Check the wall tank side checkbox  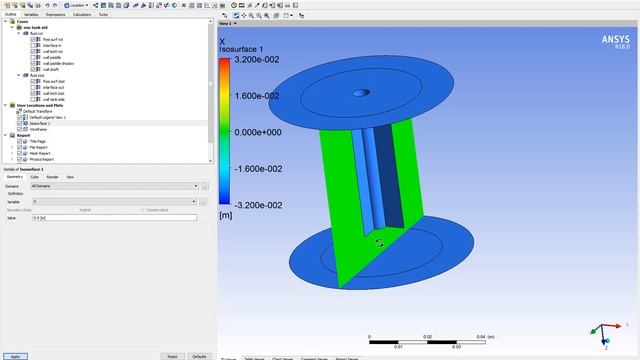tap(33, 99)
